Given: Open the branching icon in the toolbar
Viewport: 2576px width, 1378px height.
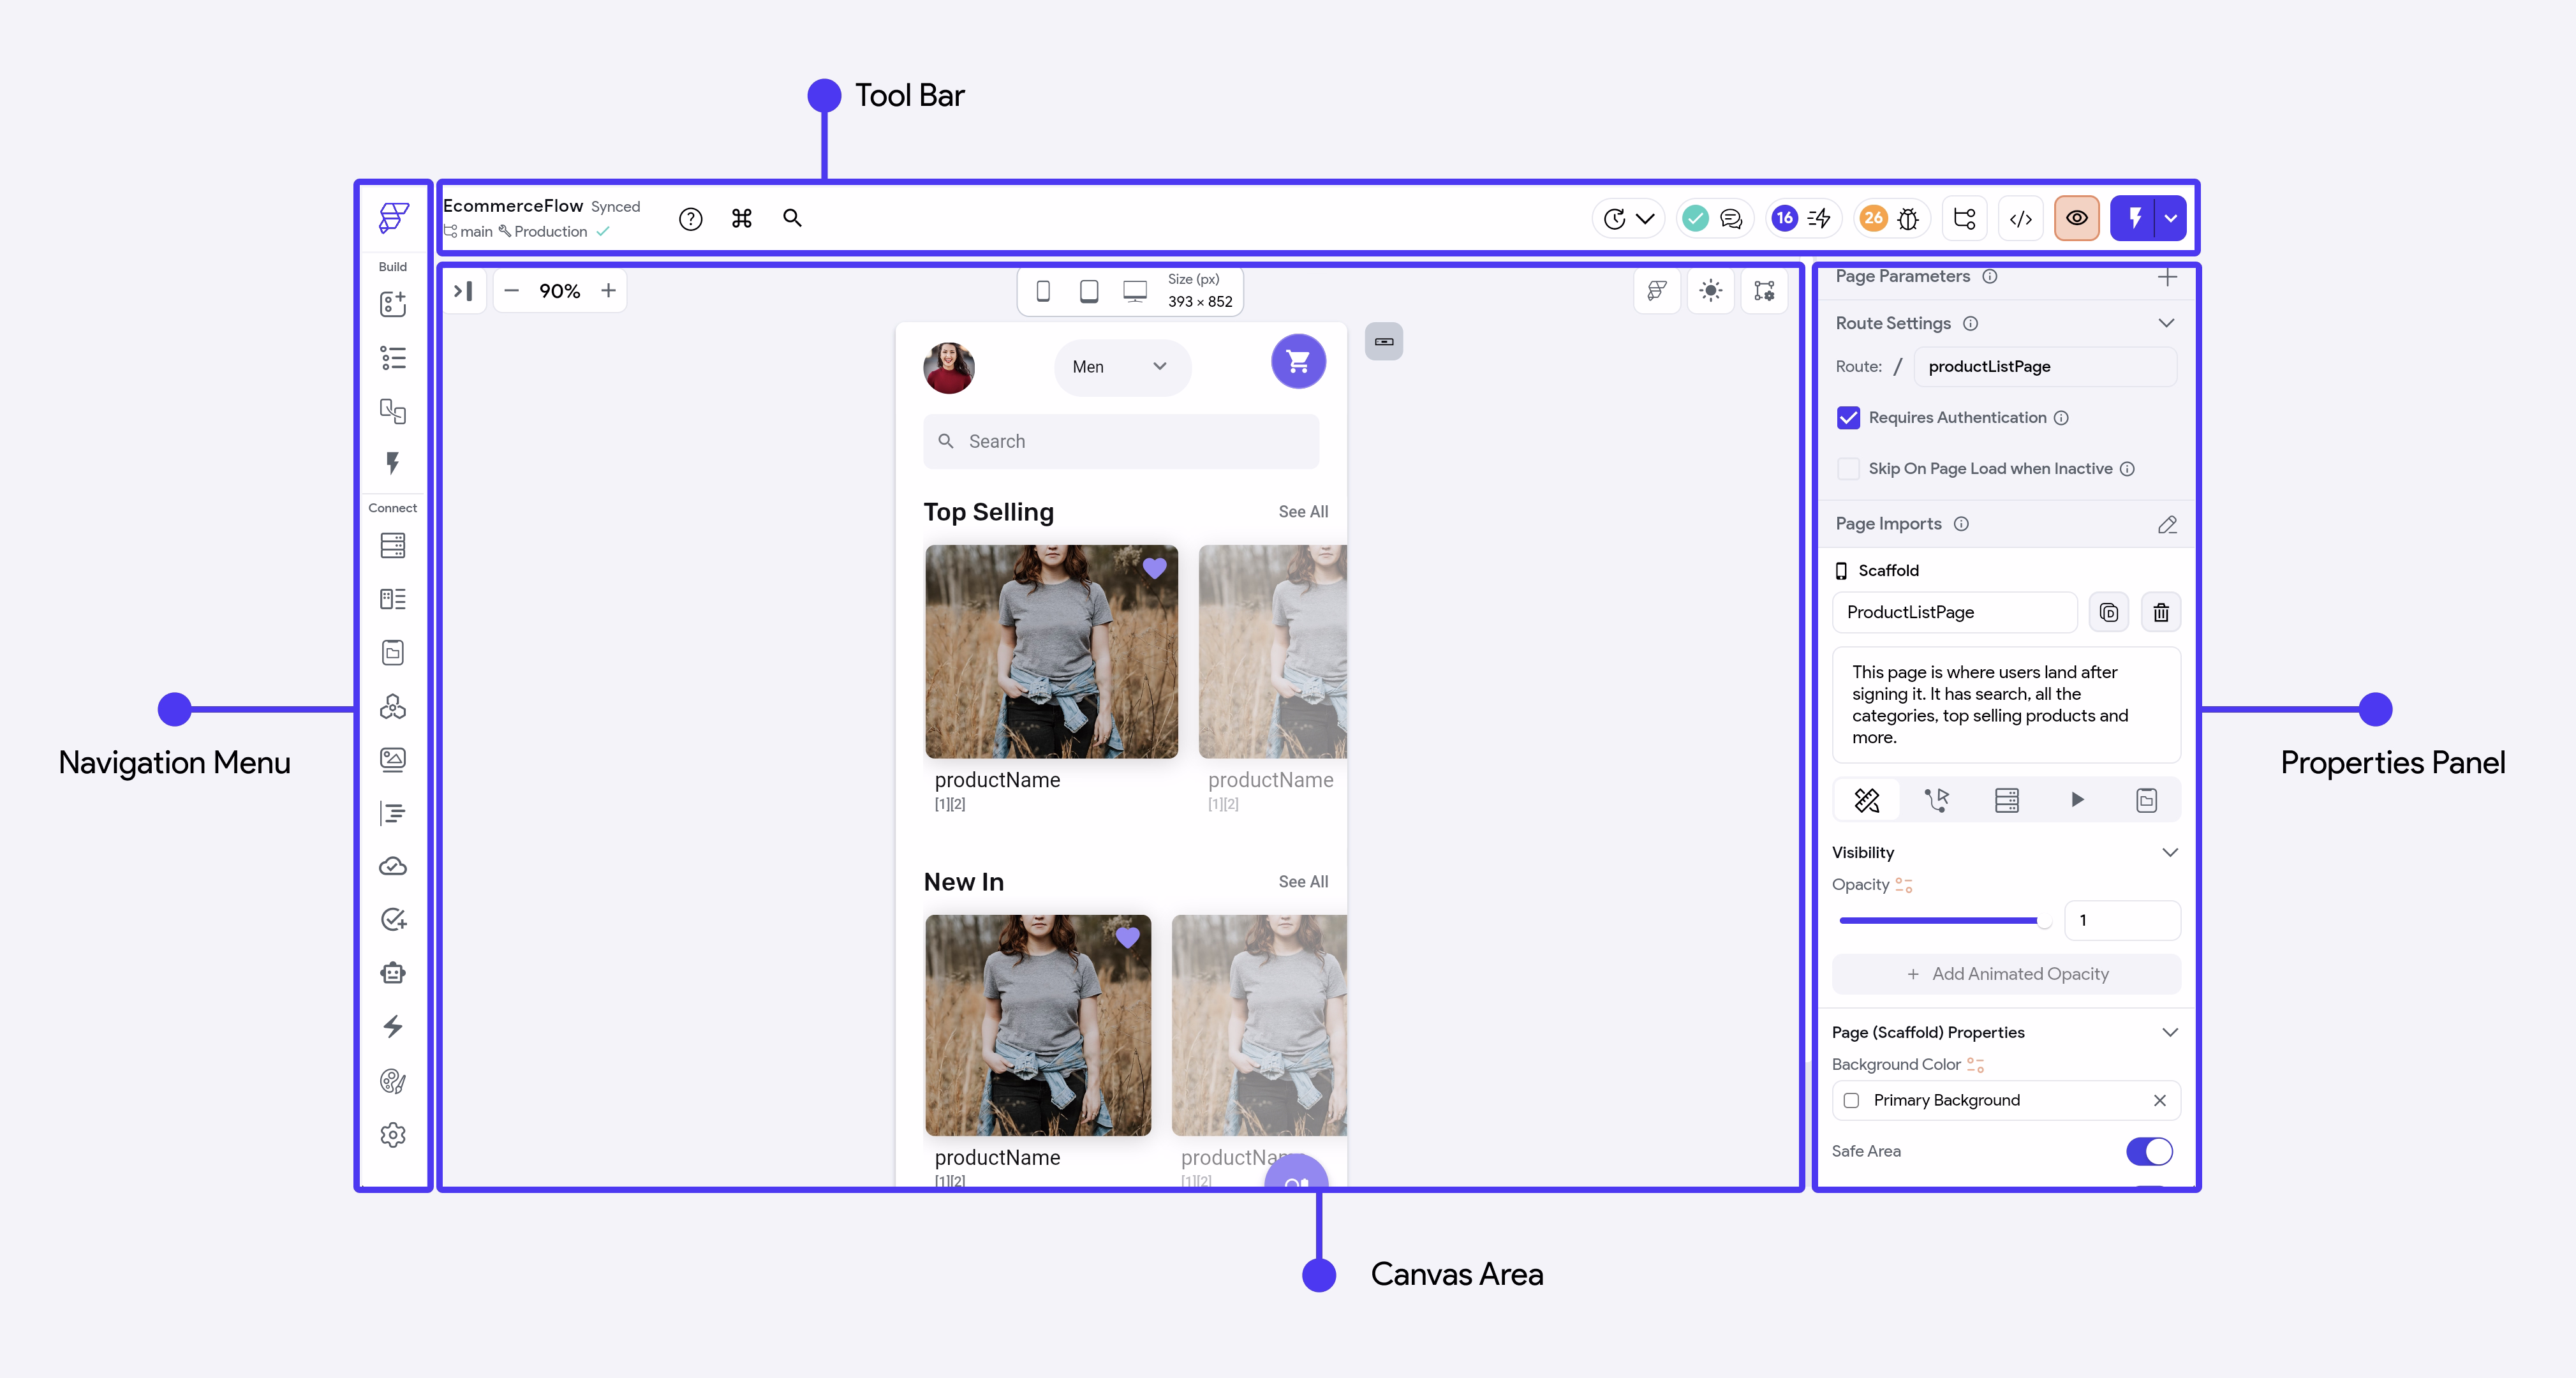Looking at the screenshot, I should pyautogui.click(x=1965, y=218).
